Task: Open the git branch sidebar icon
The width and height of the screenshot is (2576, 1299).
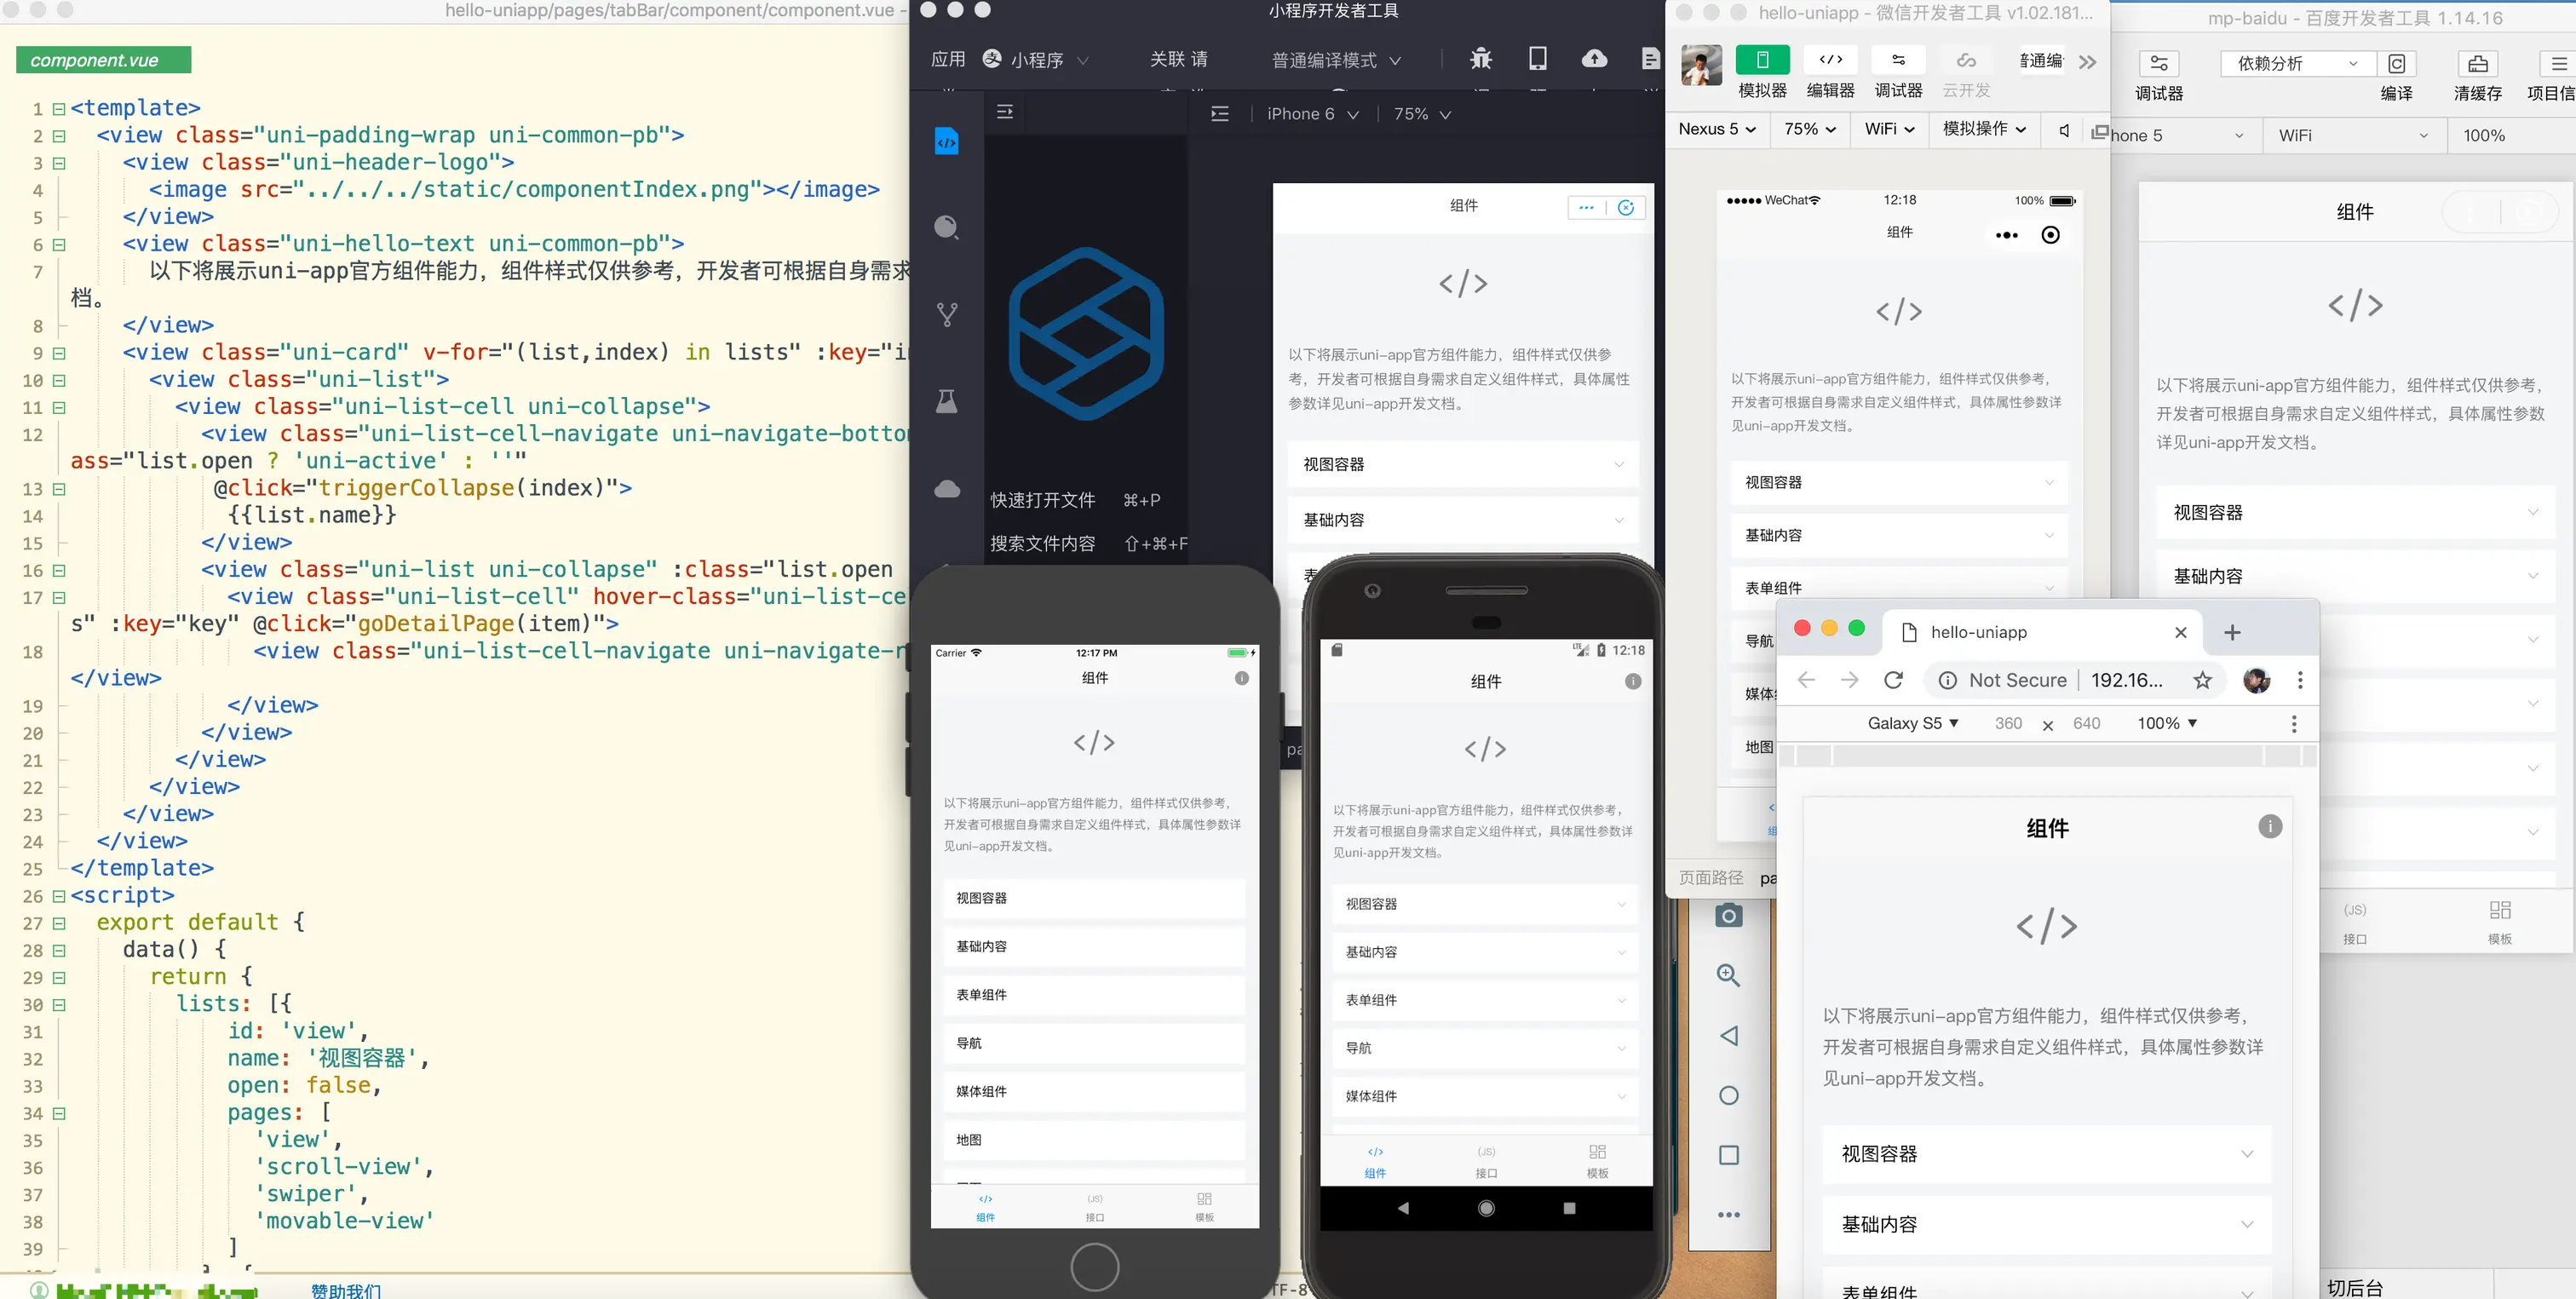Action: [x=946, y=314]
